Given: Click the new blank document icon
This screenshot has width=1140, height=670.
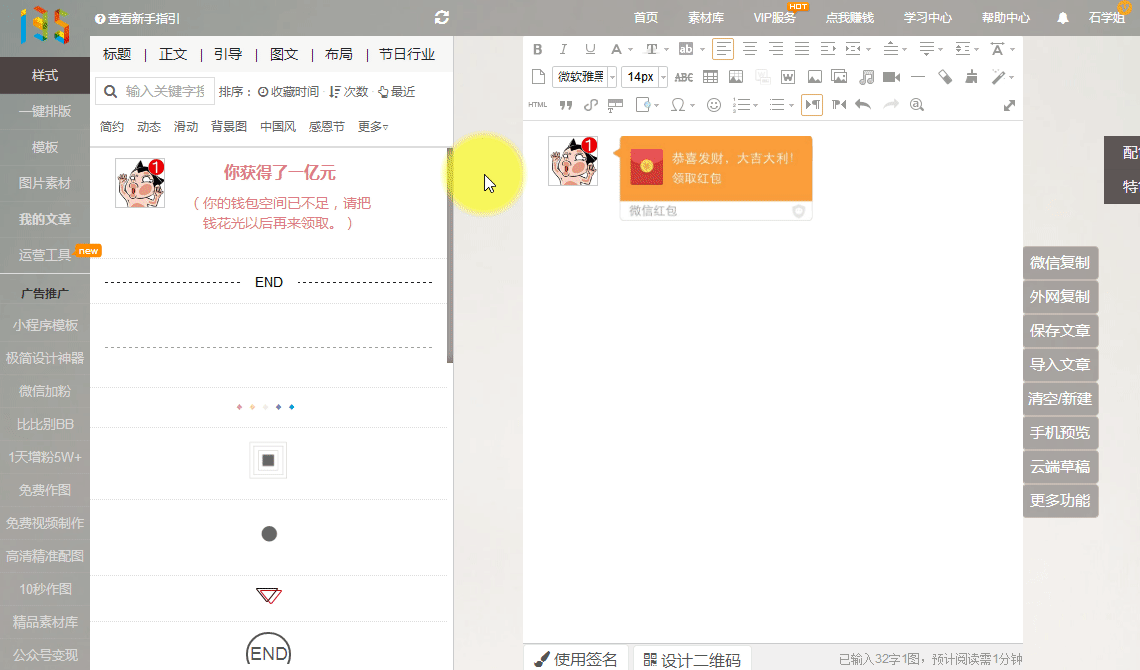Looking at the screenshot, I should (538, 77).
